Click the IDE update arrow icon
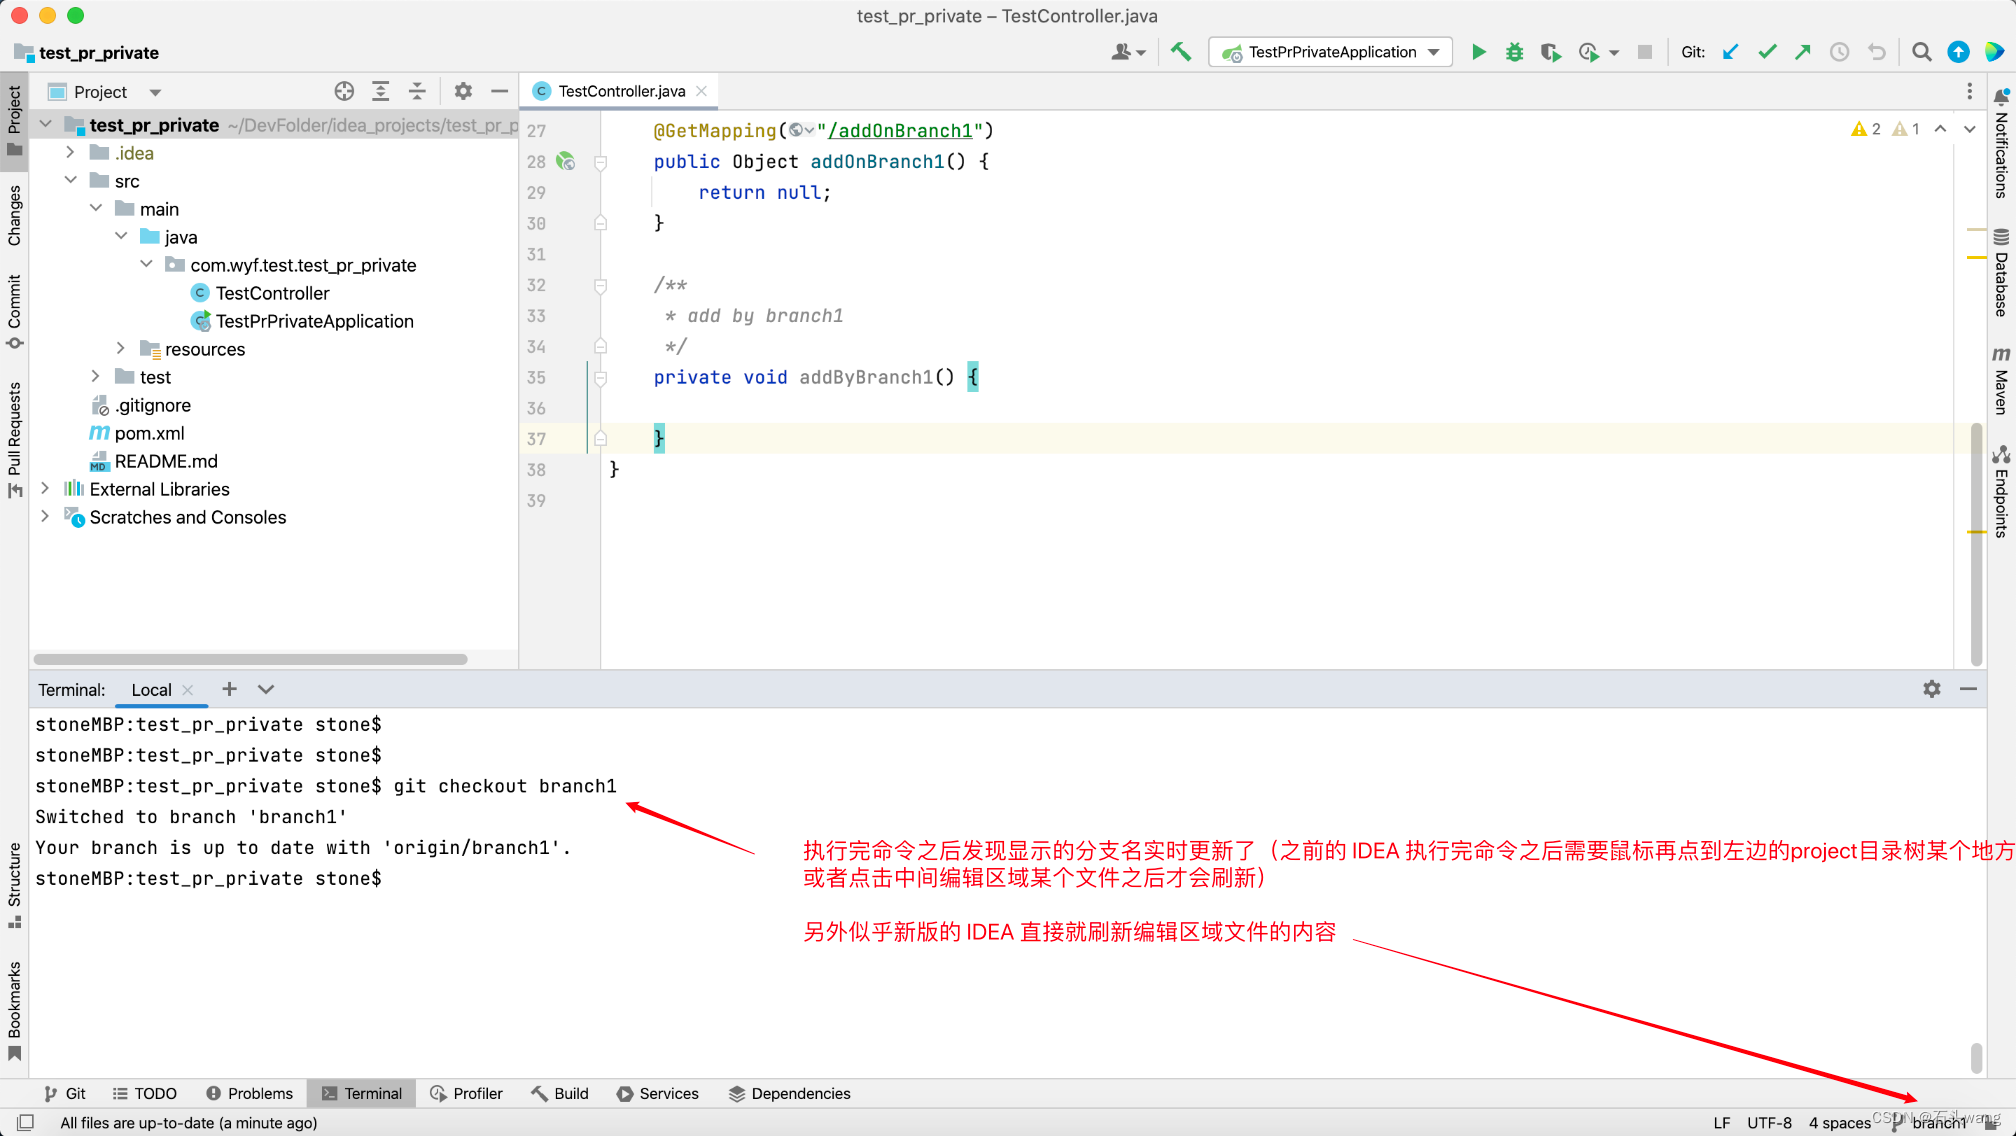 click(x=1958, y=52)
